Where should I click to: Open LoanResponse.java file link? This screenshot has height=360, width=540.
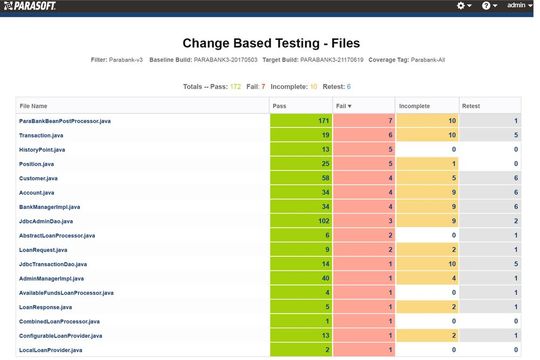click(x=45, y=307)
